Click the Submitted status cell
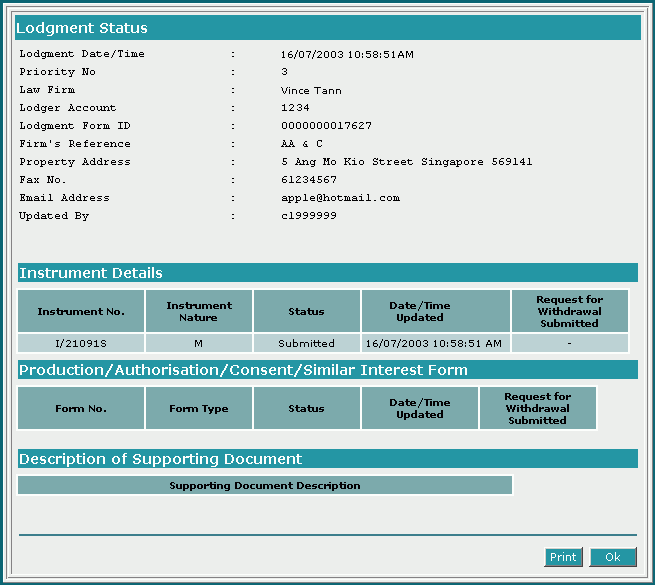This screenshot has height=585, width=655. pyautogui.click(x=307, y=343)
